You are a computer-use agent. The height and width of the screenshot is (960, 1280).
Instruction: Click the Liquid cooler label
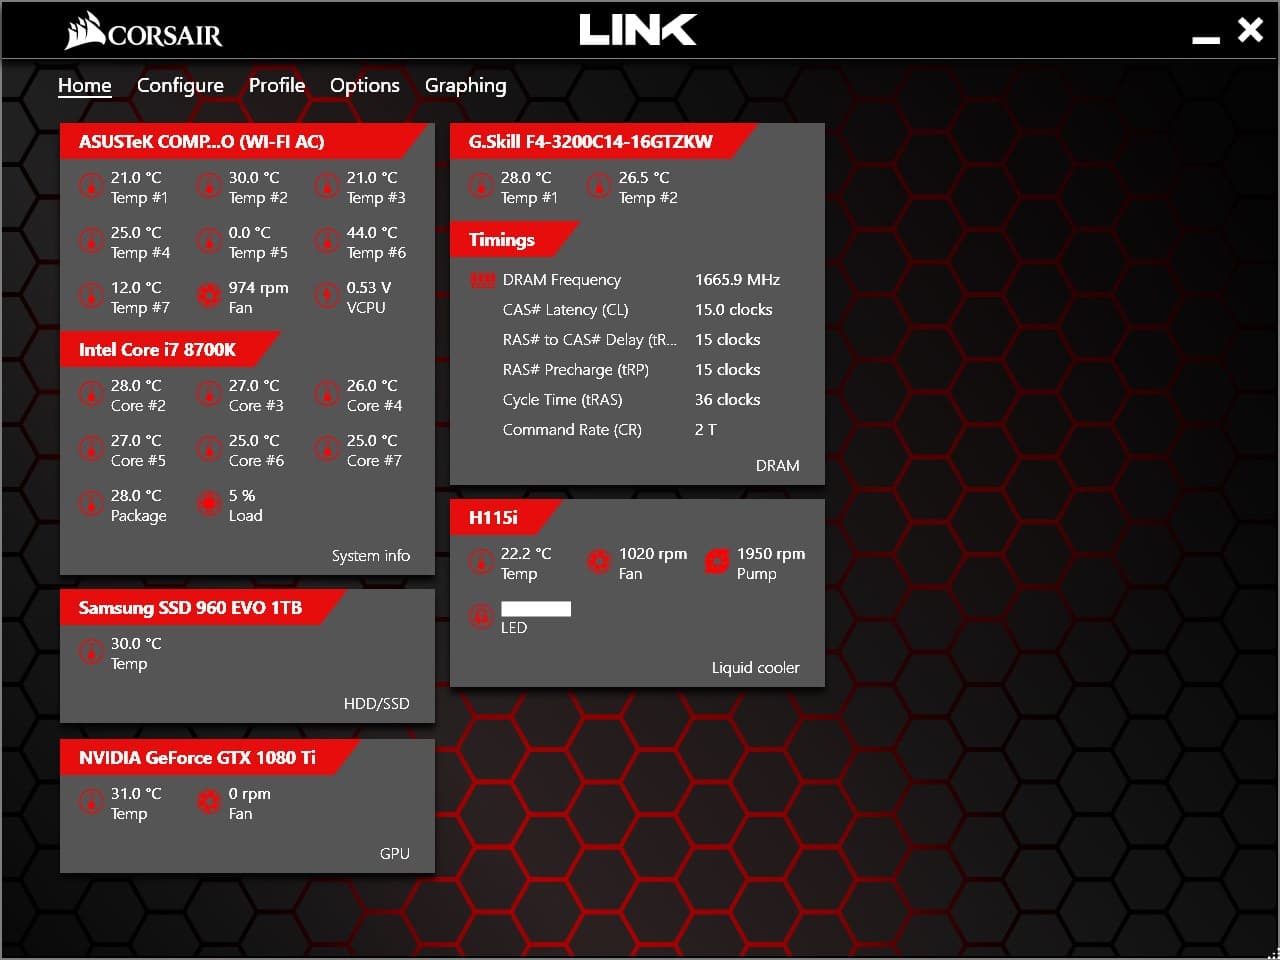click(756, 668)
